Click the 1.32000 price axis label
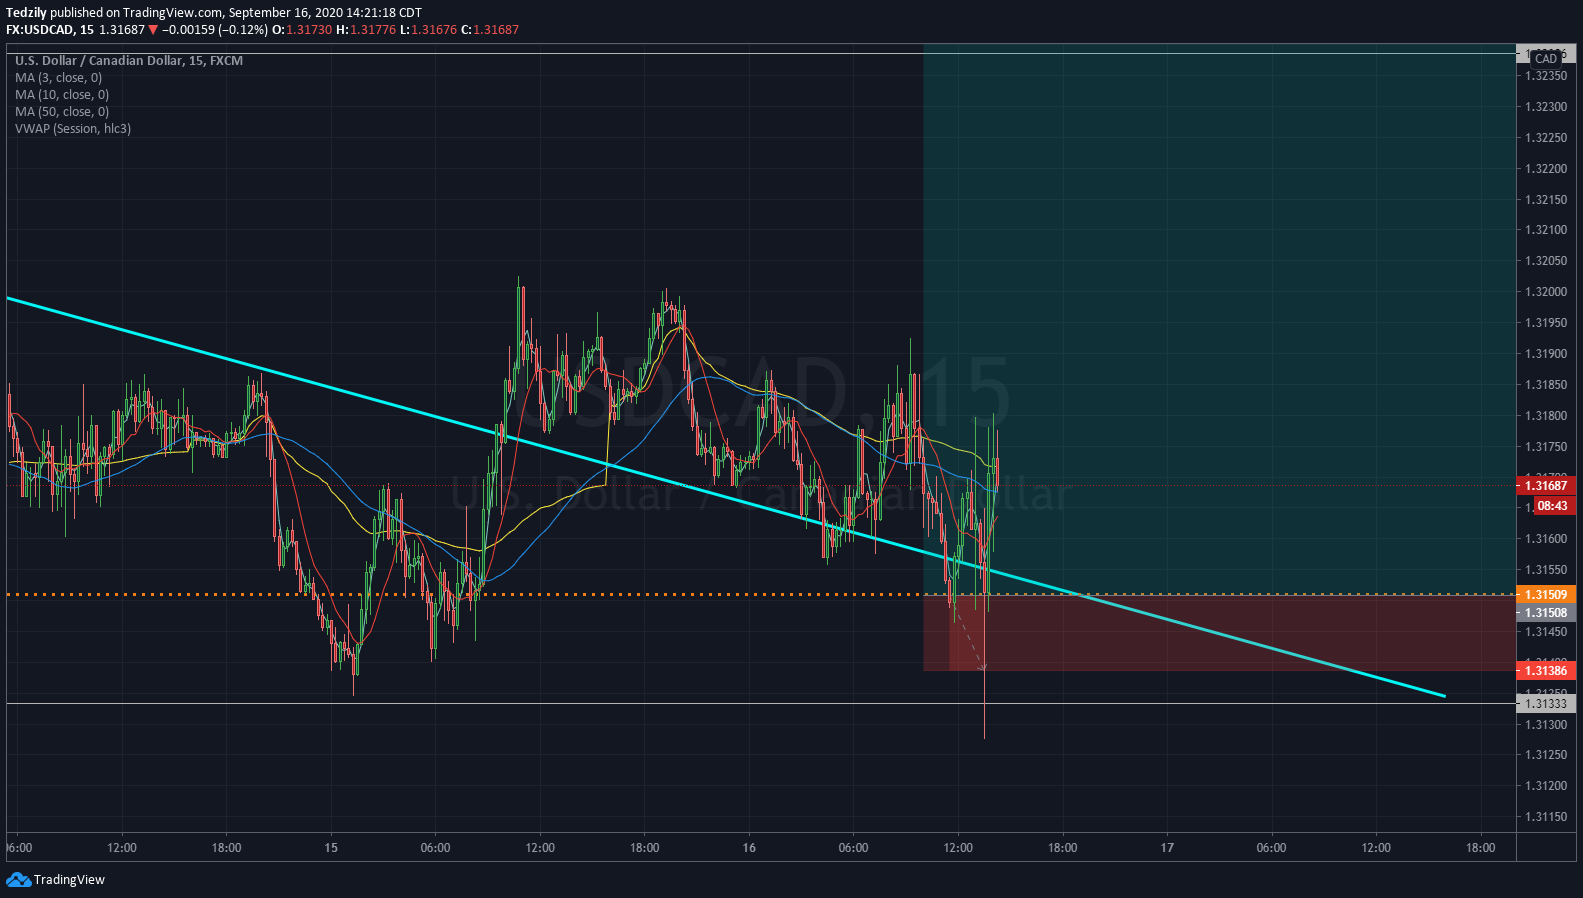 pyautogui.click(x=1546, y=292)
